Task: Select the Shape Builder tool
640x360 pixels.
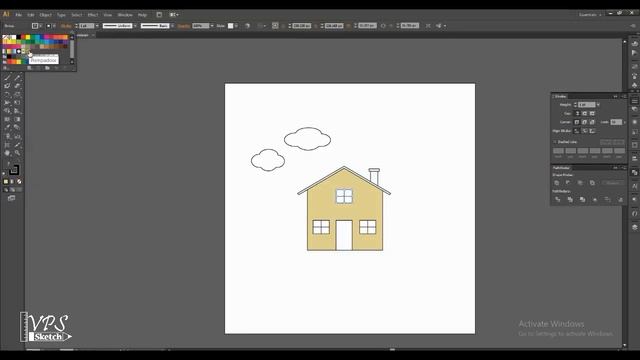Action: [7, 111]
